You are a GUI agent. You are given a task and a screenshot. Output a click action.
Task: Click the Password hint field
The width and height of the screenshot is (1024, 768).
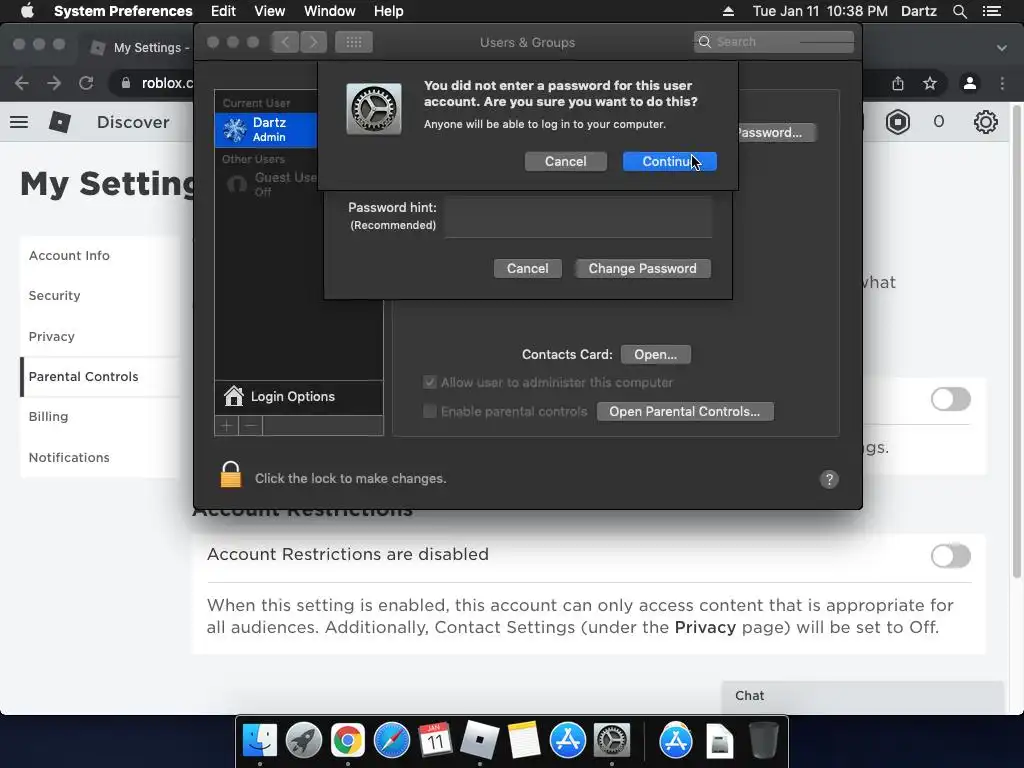578,217
